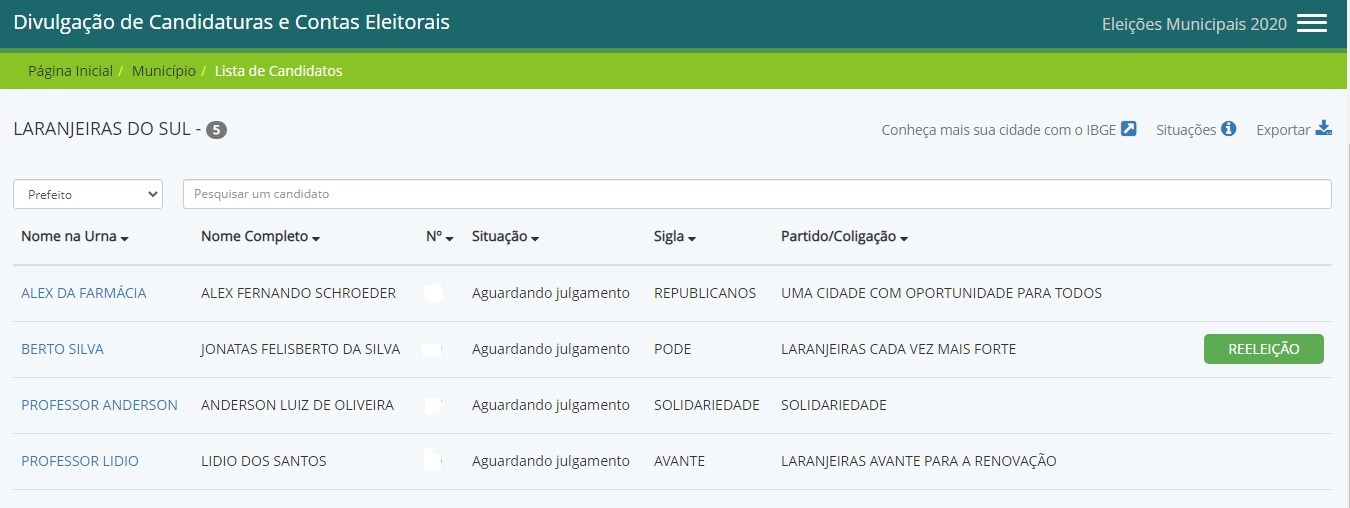Open candidate BERTO SILVA
This screenshot has width=1350, height=508.
[62, 349]
